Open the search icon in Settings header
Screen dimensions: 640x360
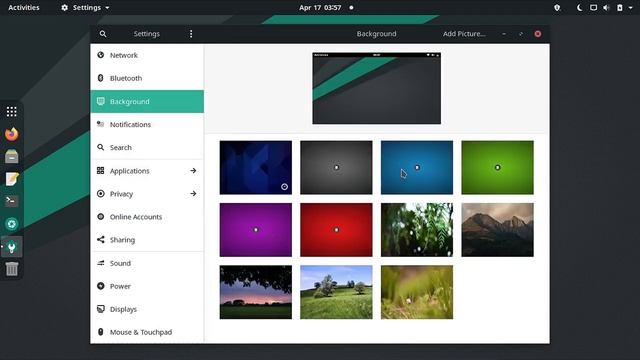103,34
